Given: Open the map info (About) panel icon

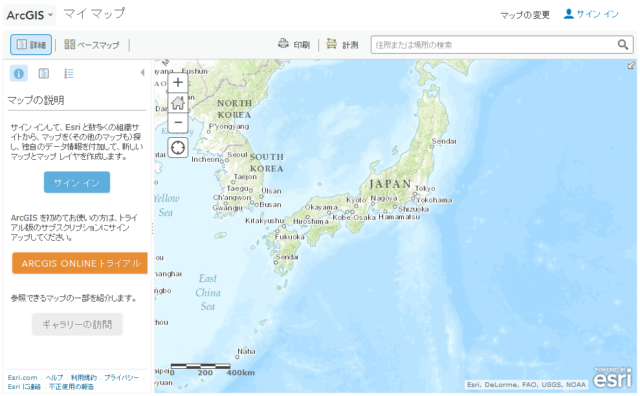Looking at the screenshot, I should point(18,73).
